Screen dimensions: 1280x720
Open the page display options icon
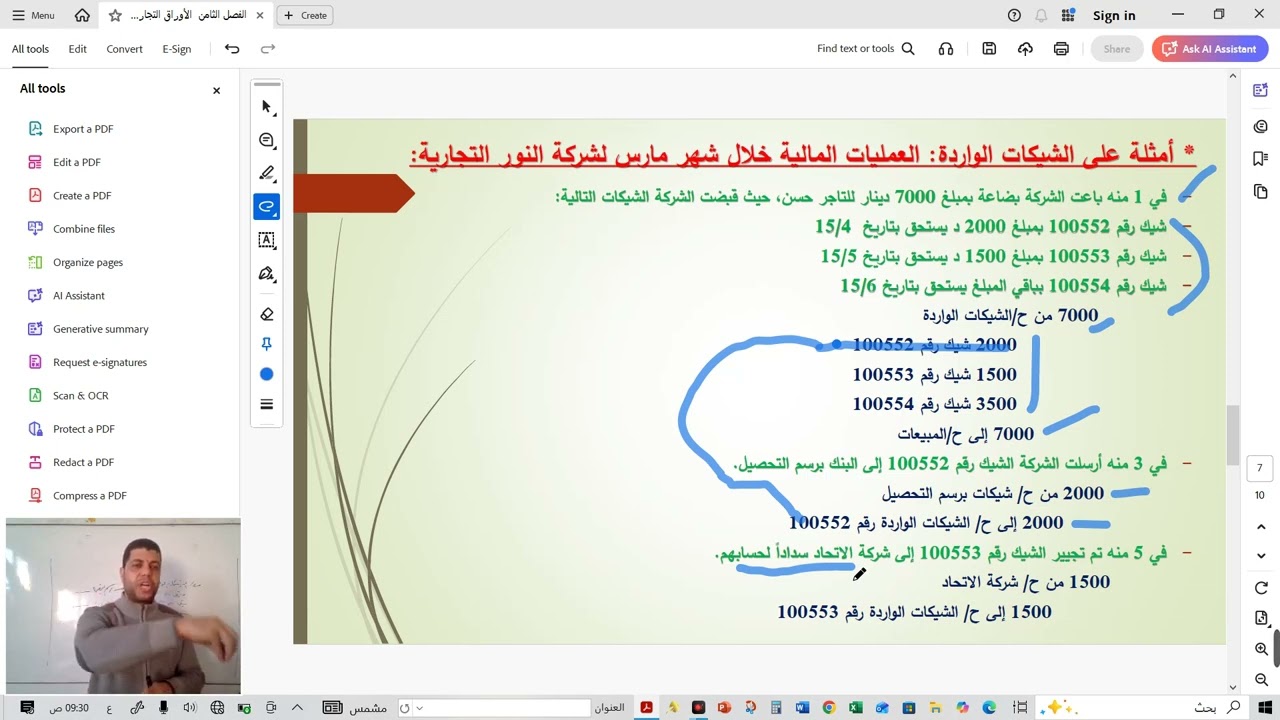click(1260, 619)
